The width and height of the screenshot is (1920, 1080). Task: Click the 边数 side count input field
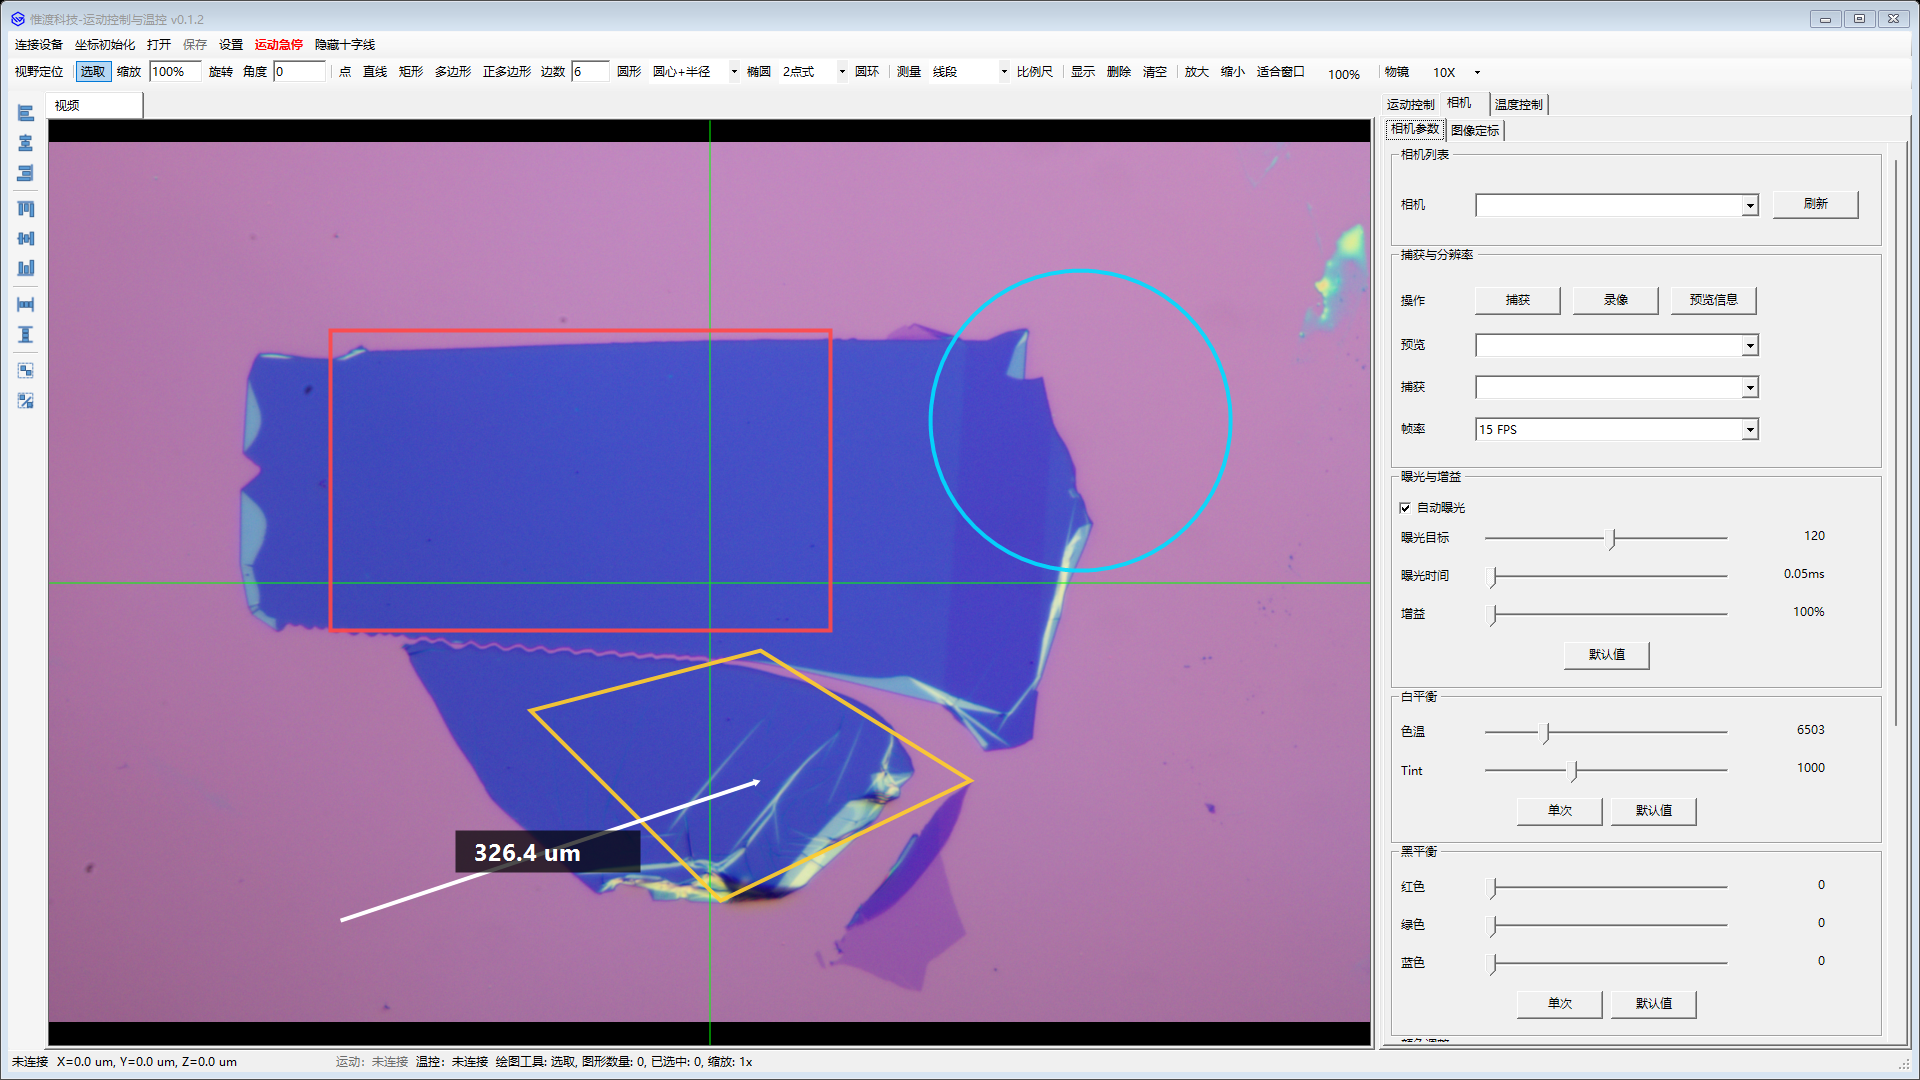590,72
